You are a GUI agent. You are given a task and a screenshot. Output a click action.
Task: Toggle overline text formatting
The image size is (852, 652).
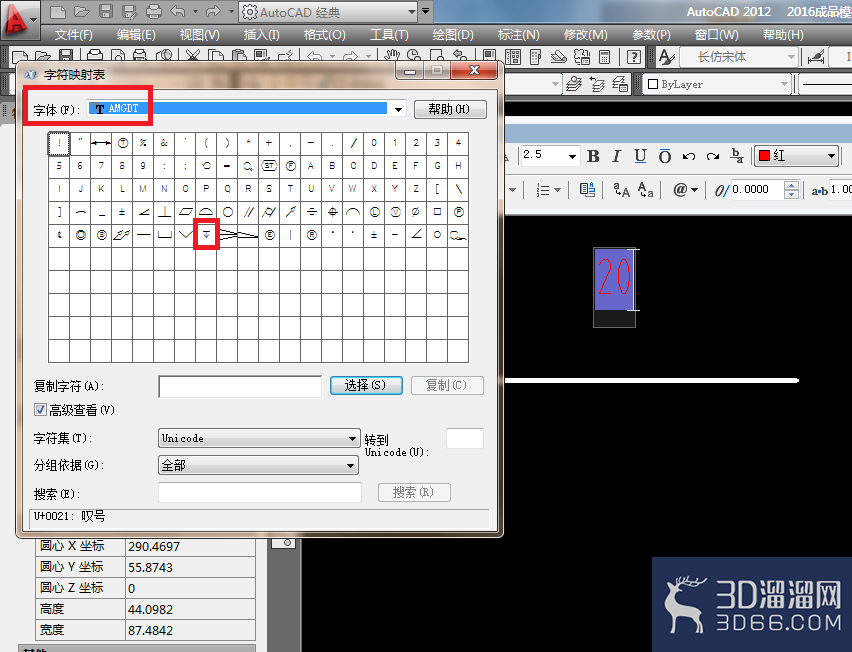665,156
